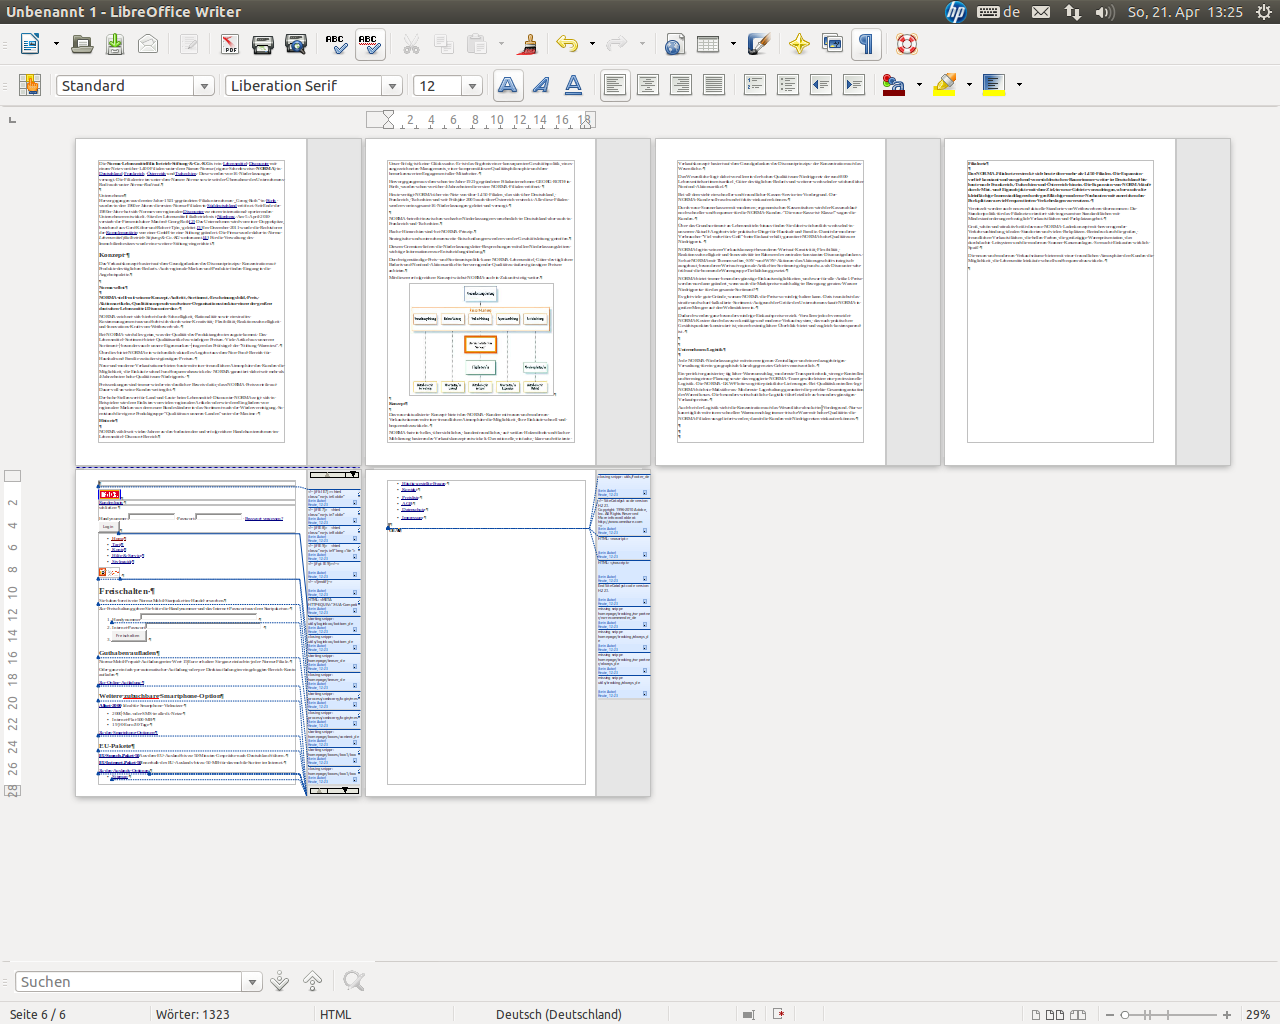Open the mail envelope indicator
1280x1024 pixels.
(1041, 12)
